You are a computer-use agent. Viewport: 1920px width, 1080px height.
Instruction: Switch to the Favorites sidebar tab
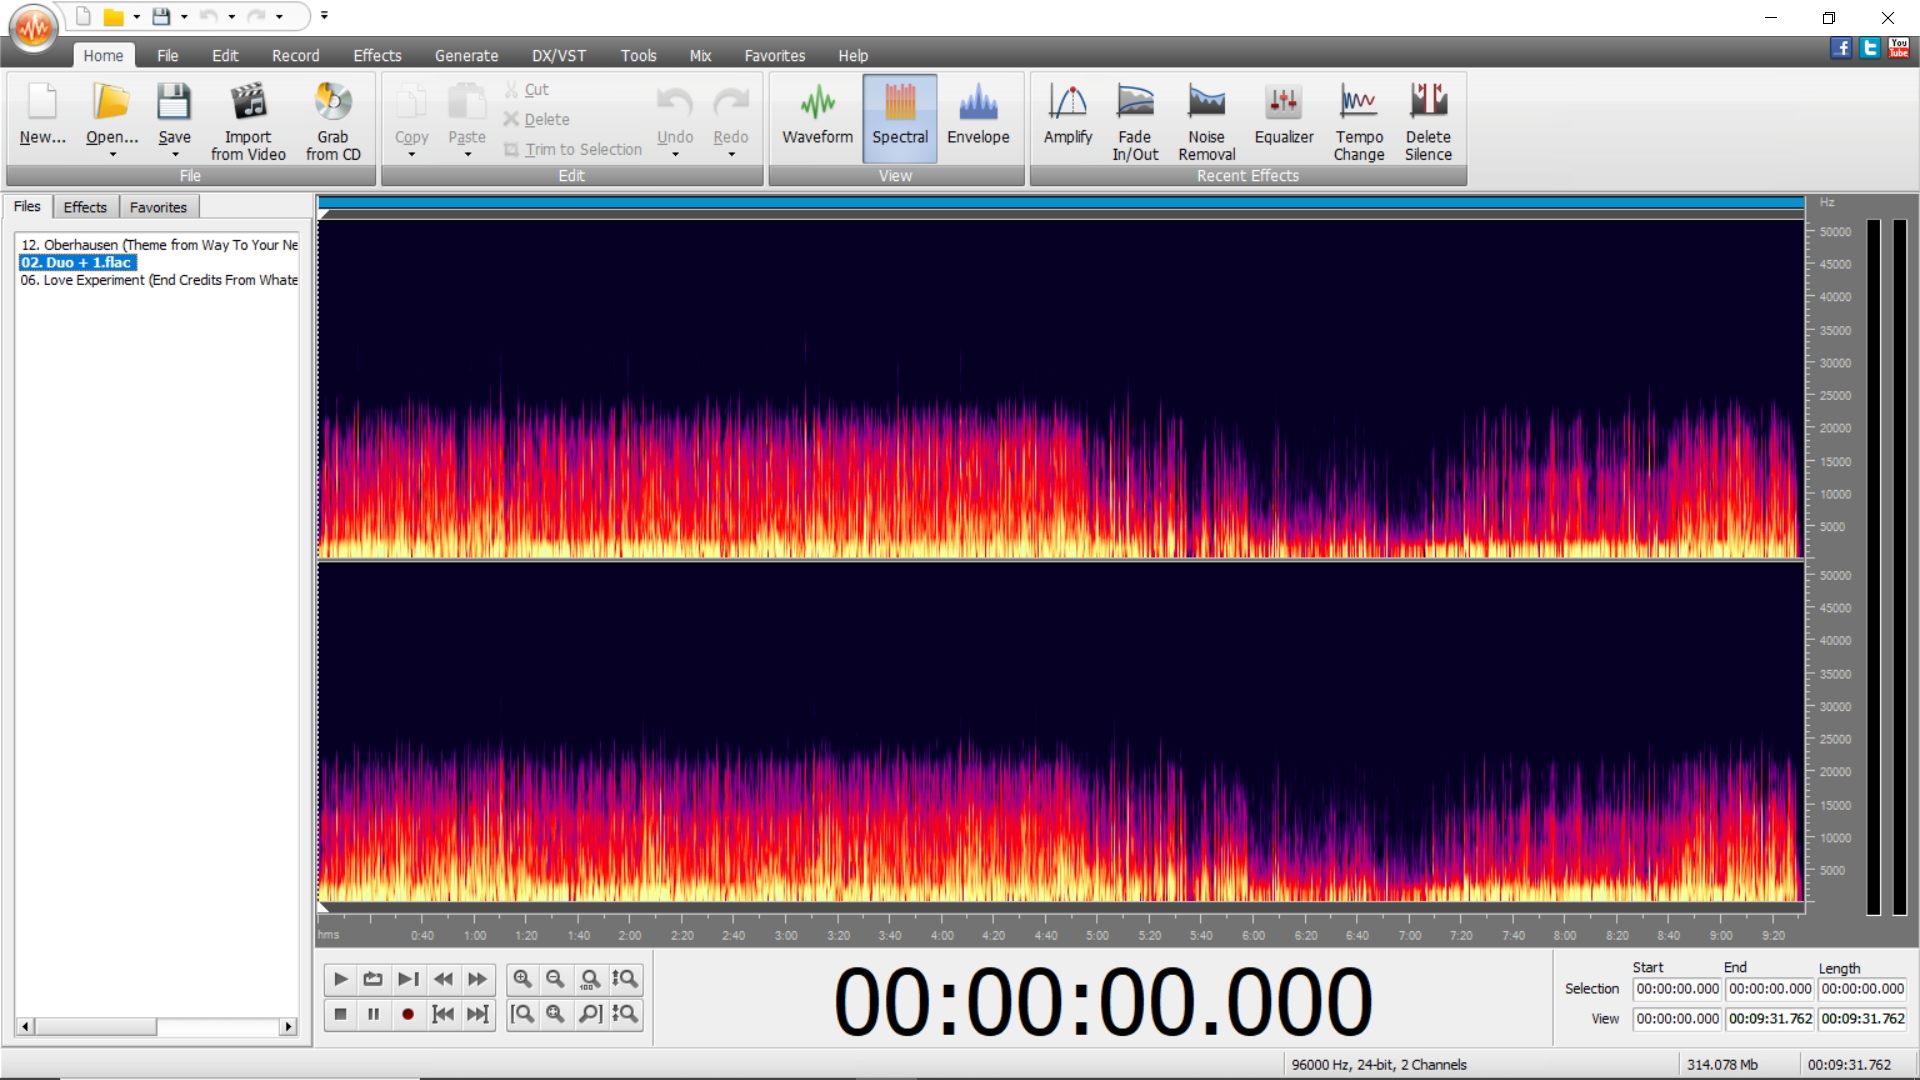158,207
